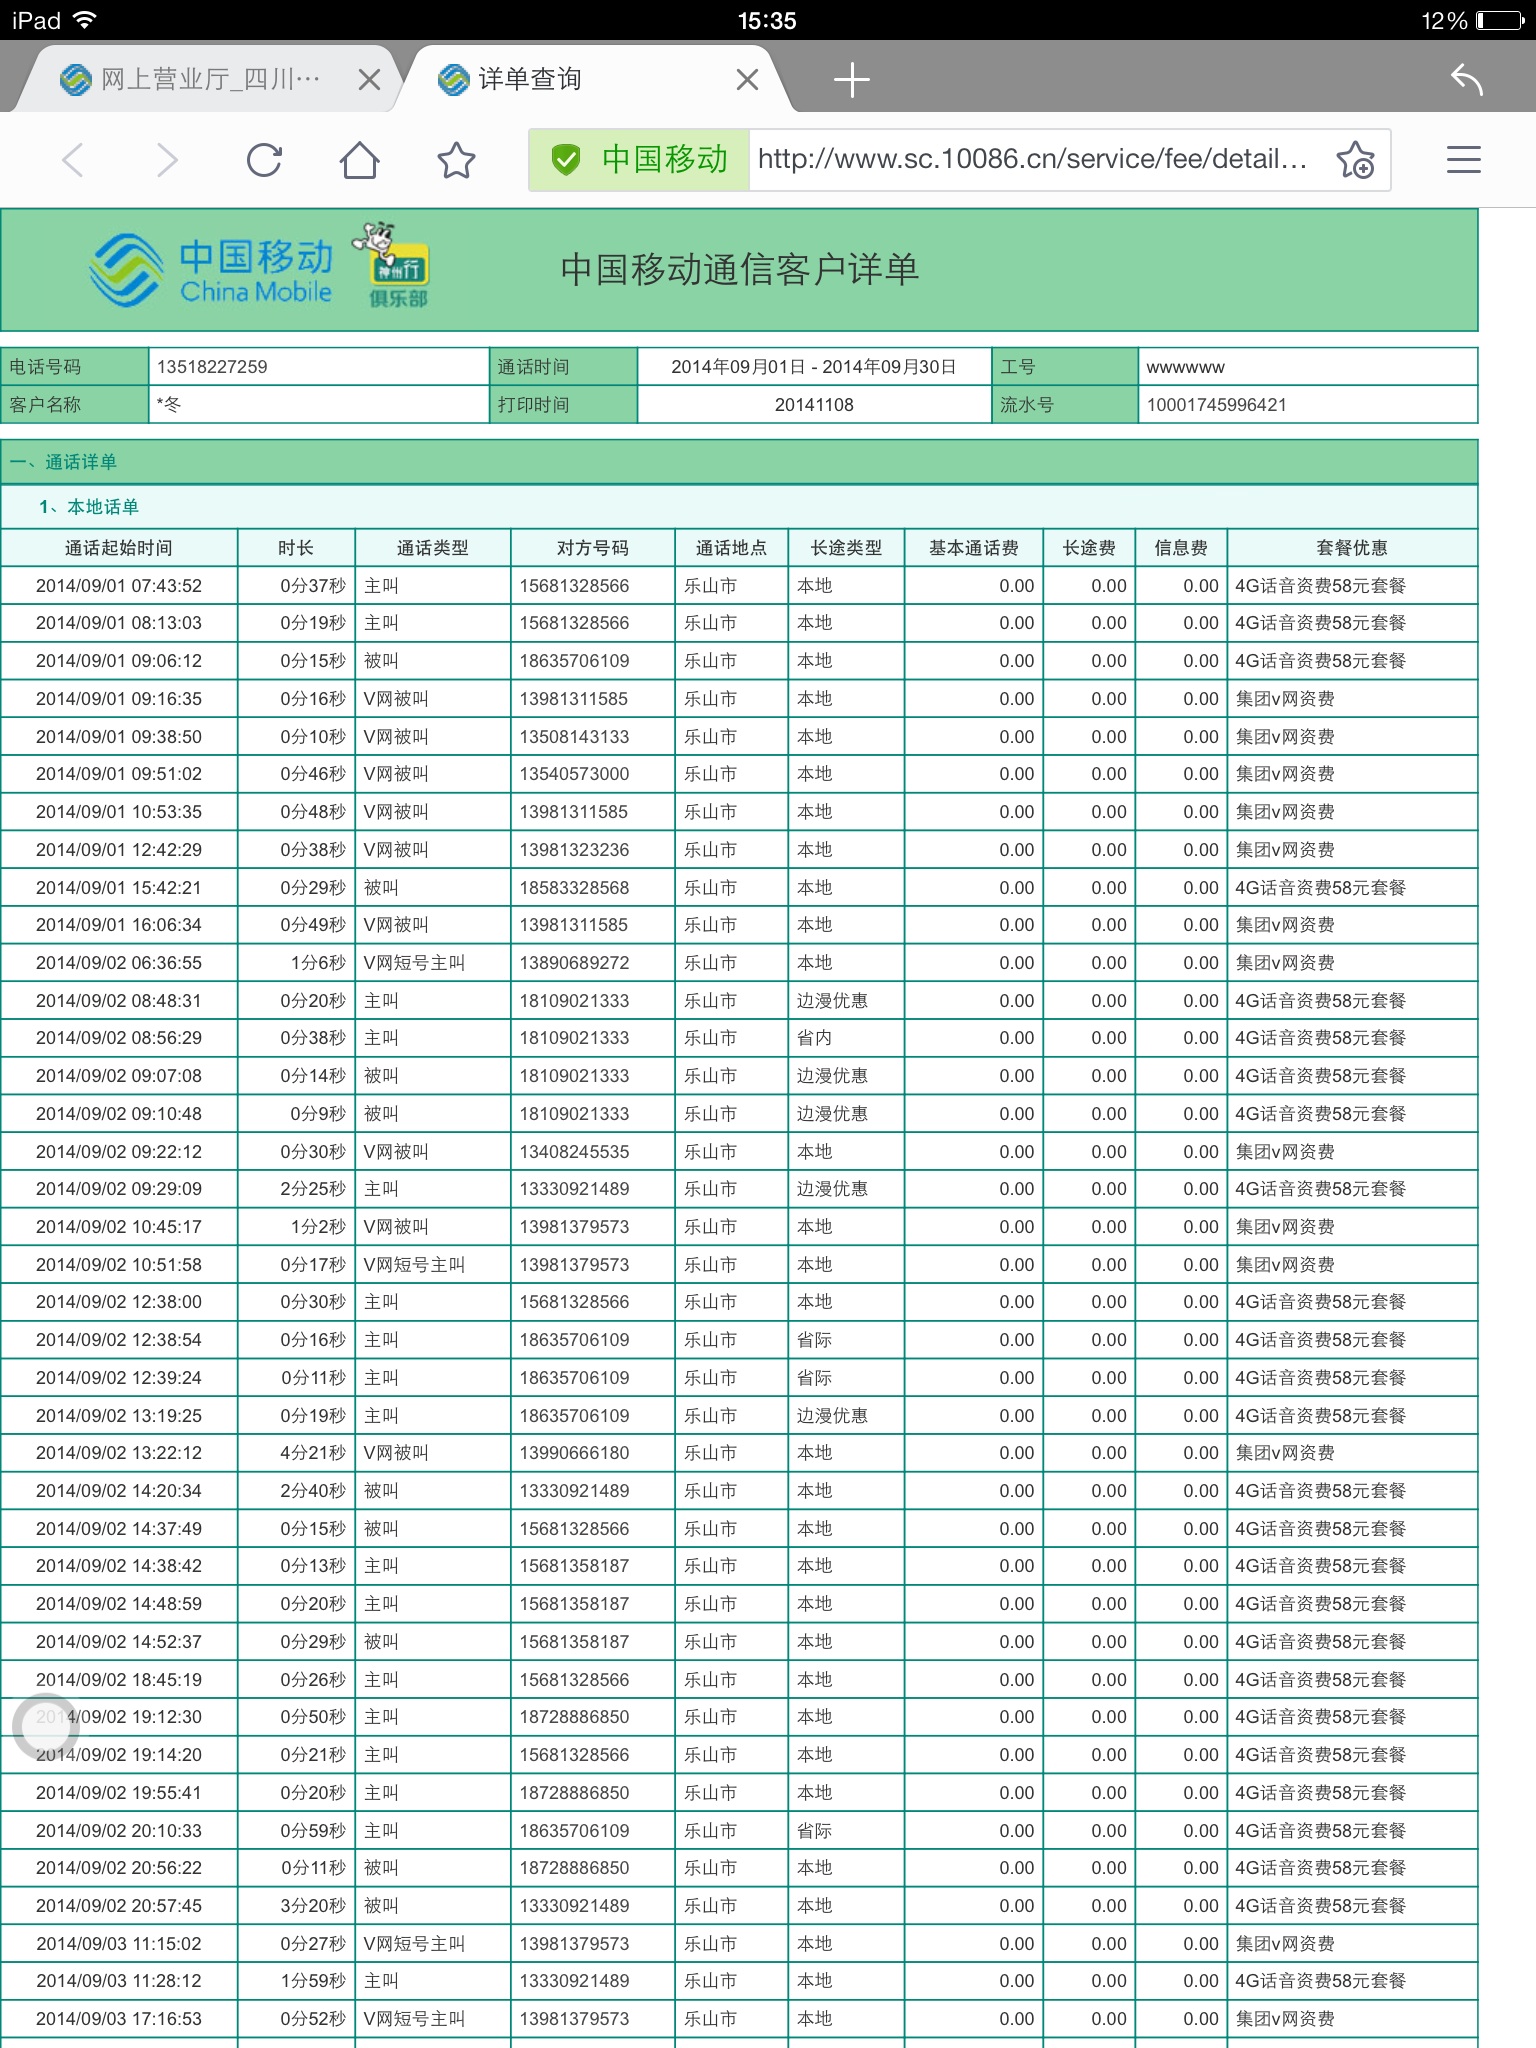
Task: Close the 详单查询 tab
Action: click(x=747, y=80)
